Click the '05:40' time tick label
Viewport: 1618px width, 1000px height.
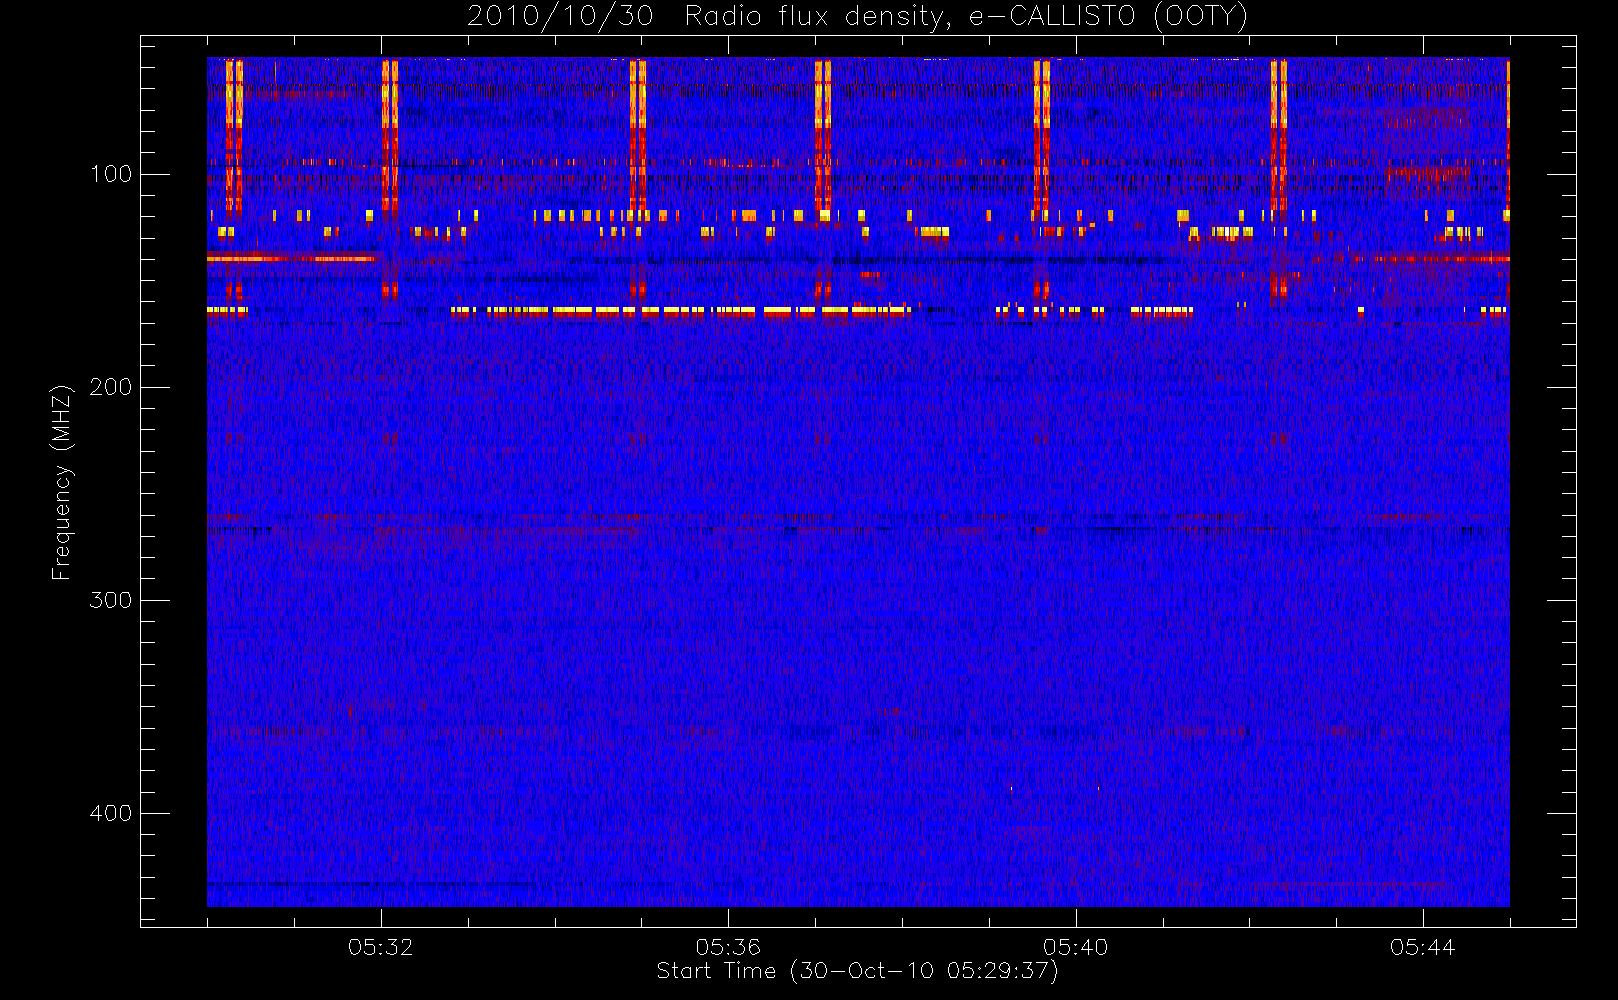(x=1076, y=947)
